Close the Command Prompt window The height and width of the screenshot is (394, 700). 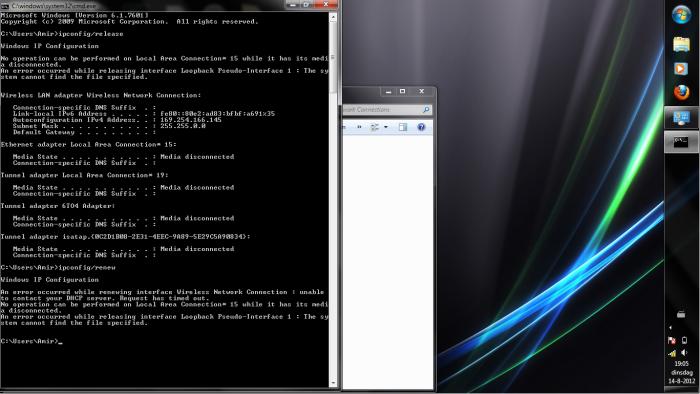(326, 4)
